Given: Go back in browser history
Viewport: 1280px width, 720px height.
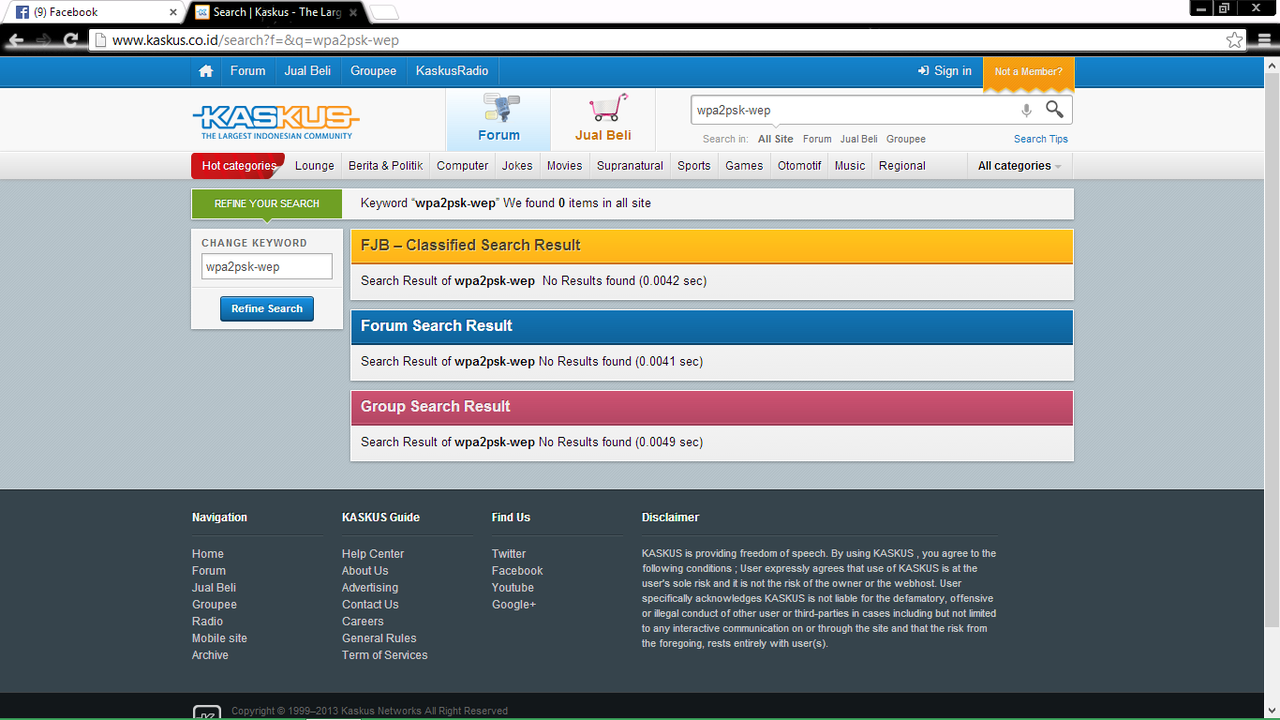Looking at the screenshot, I should pyautogui.click(x=16, y=40).
